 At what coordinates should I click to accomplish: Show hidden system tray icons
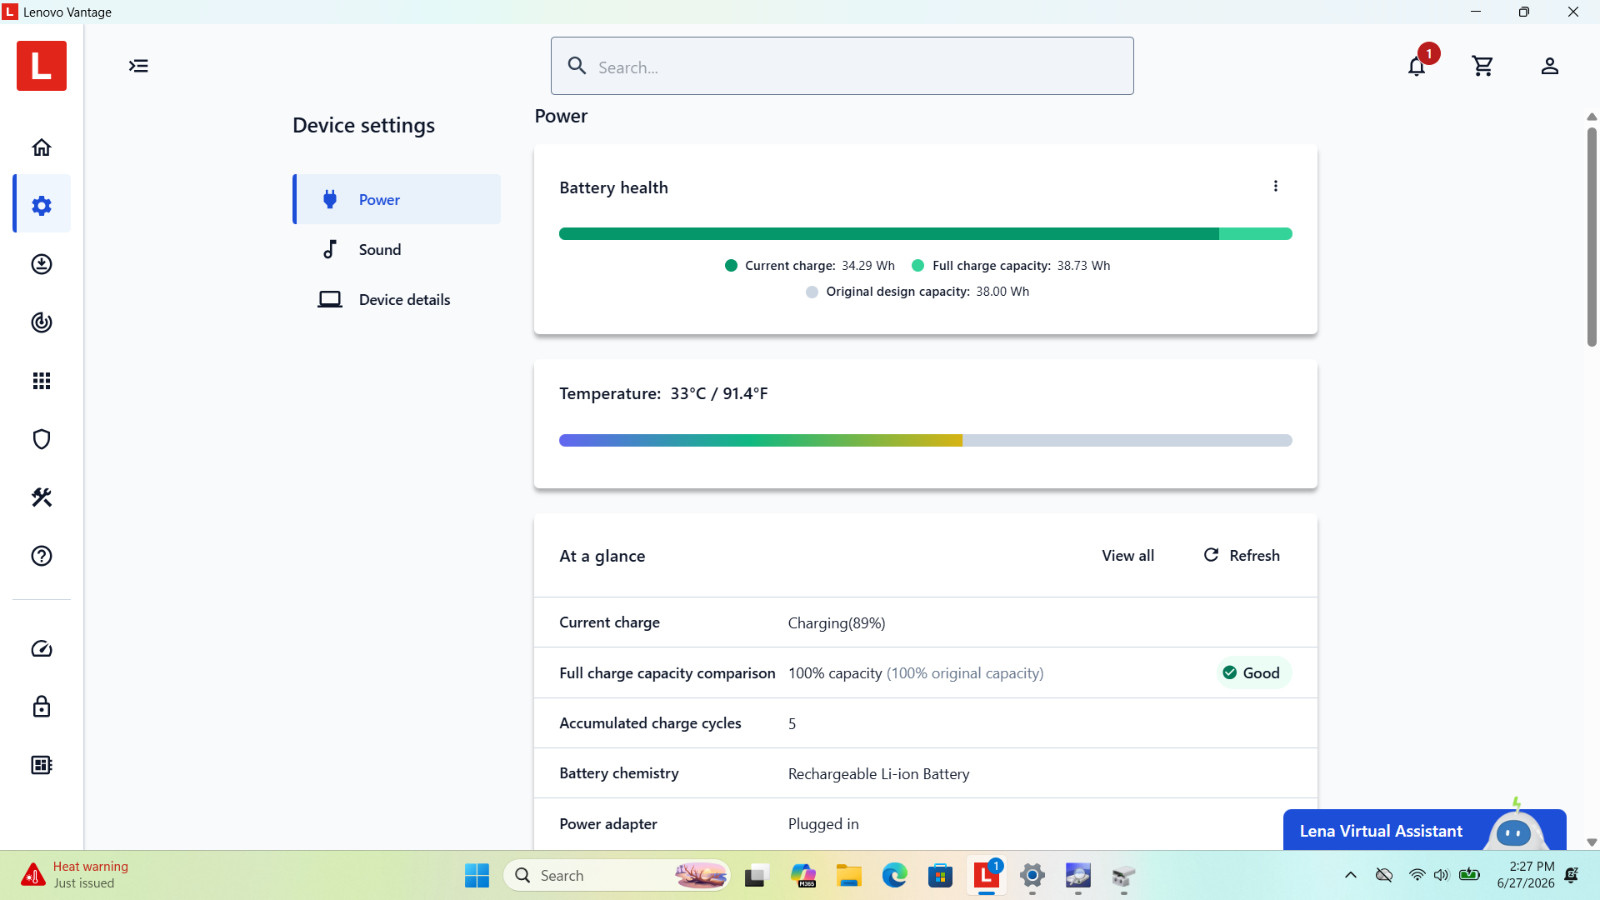[x=1351, y=875]
